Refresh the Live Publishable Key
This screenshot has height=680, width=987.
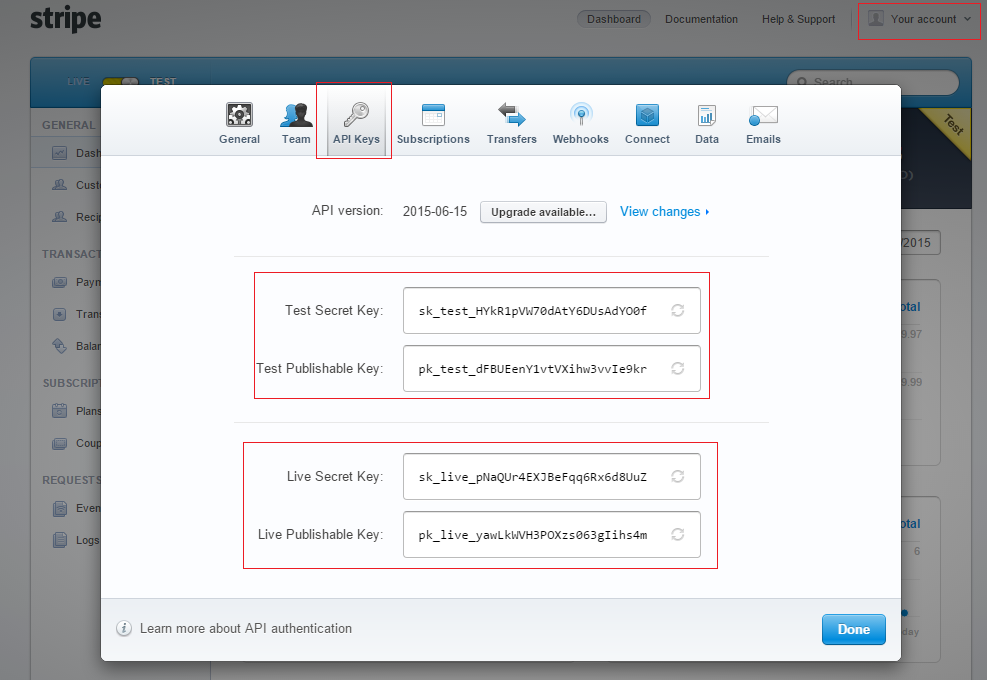(677, 535)
